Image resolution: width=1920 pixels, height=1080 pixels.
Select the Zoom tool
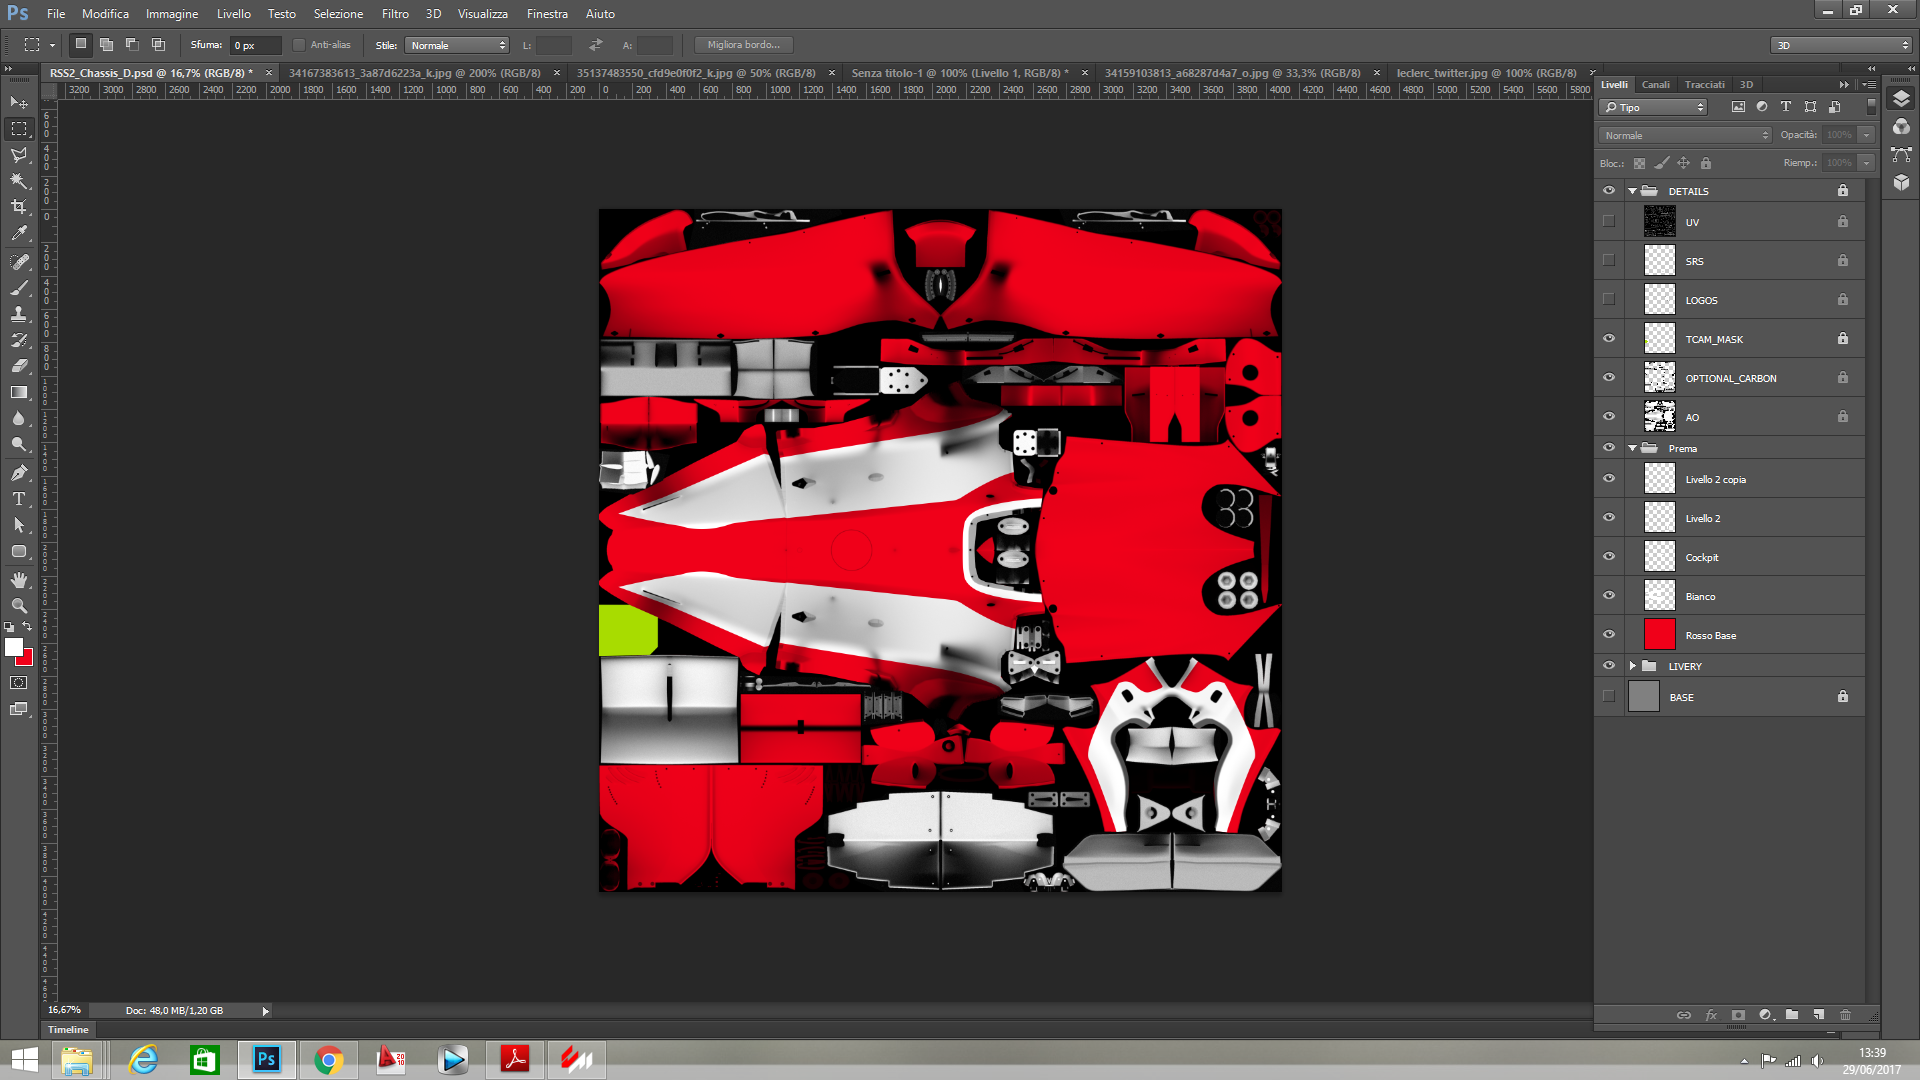tap(19, 606)
